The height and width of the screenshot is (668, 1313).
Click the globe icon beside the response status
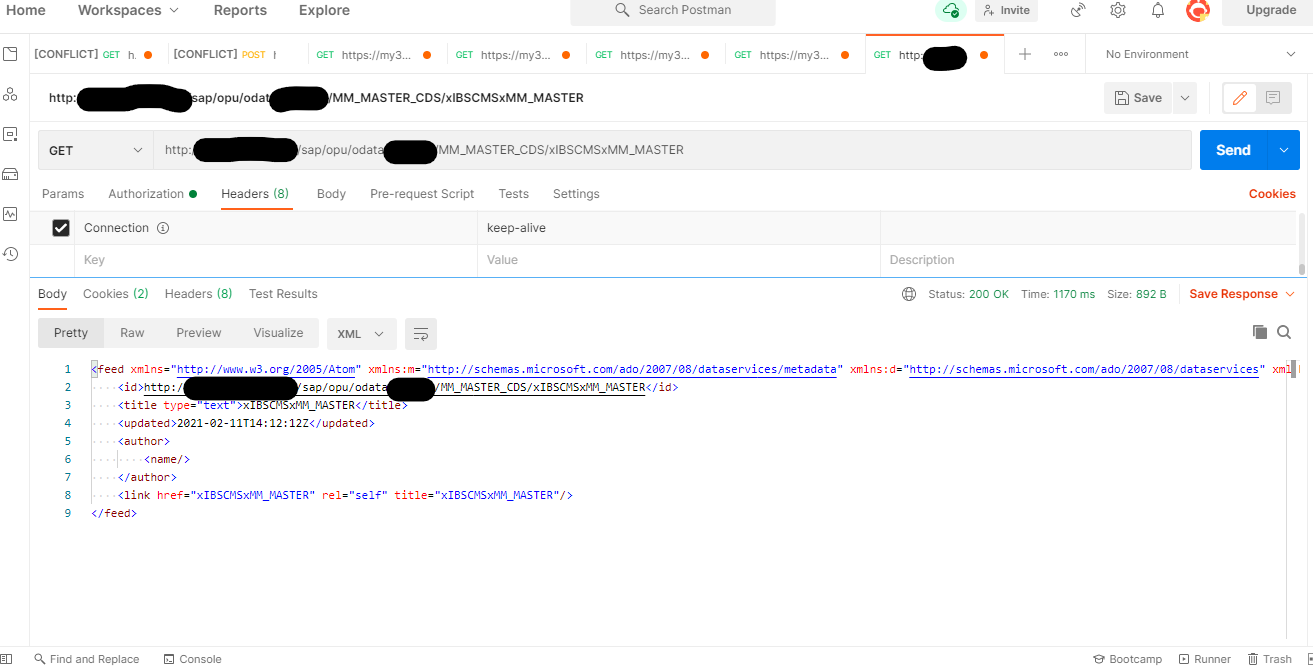coord(909,294)
